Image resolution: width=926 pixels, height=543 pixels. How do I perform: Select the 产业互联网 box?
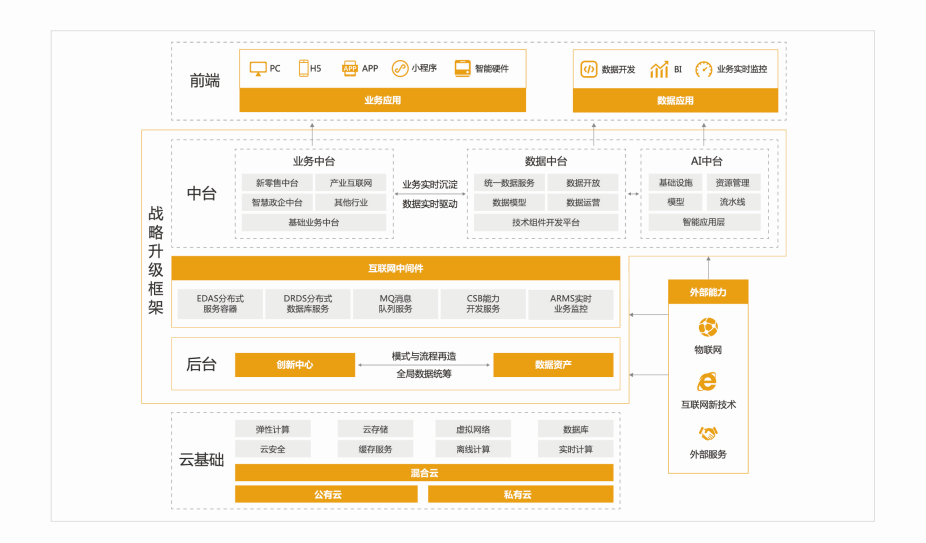tap(351, 183)
